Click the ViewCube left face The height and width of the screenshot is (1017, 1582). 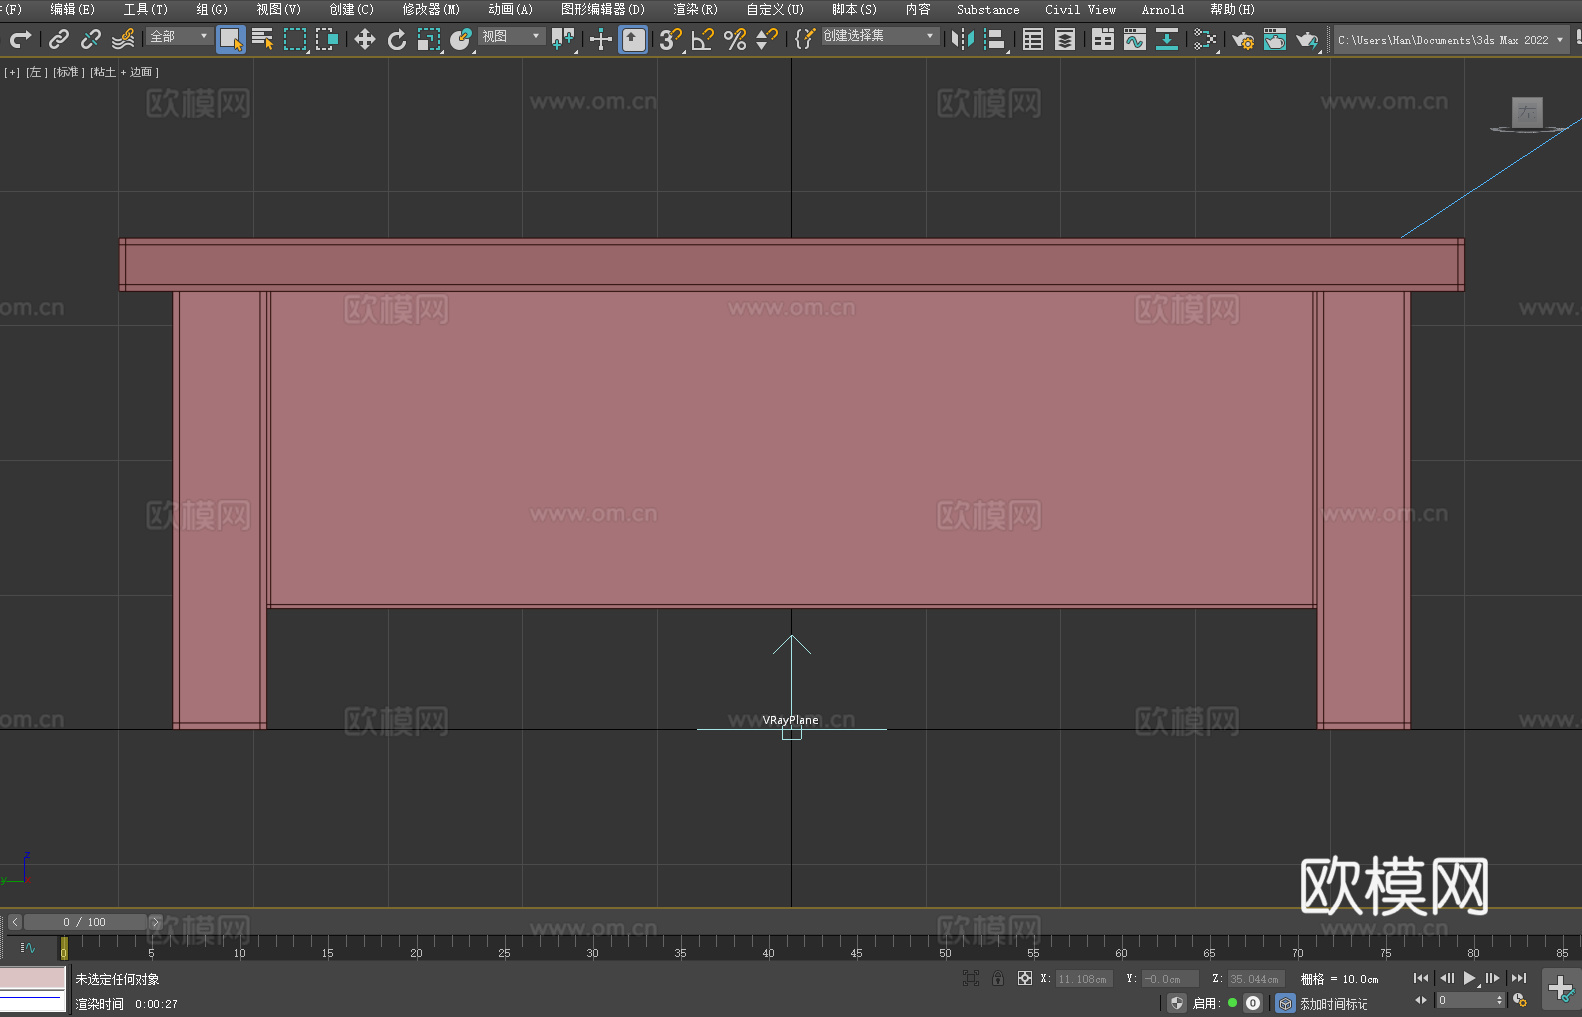click(1527, 112)
